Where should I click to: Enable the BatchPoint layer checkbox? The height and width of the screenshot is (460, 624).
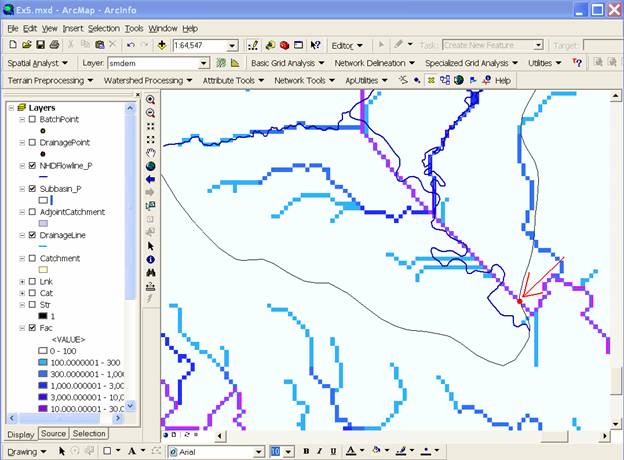click(33, 119)
